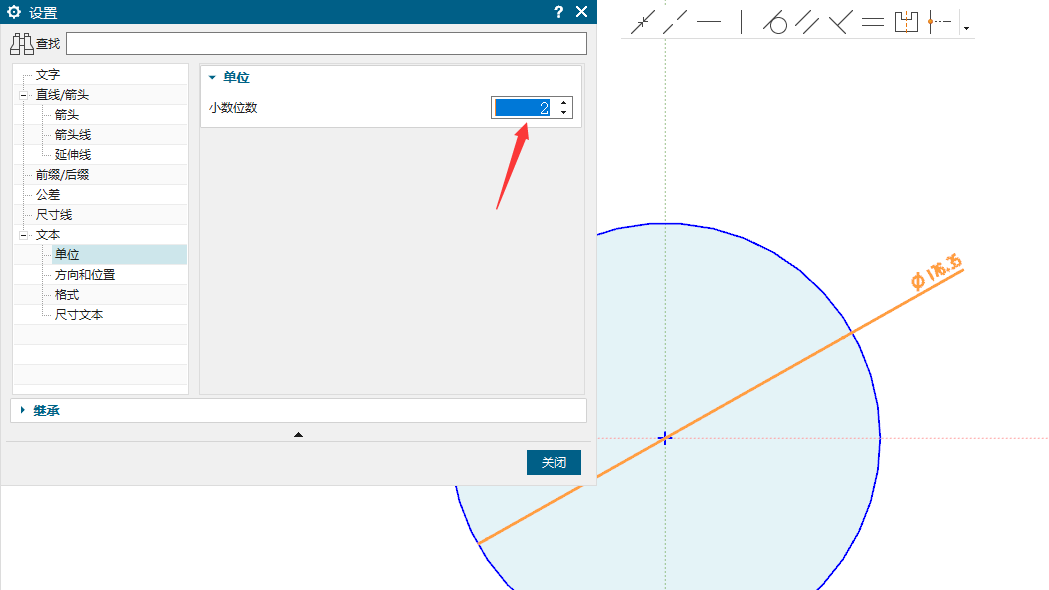Screen dimensions: 1049x590
Task: Select the collinear constraint icon
Action: pyautogui.click(x=676, y=21)
